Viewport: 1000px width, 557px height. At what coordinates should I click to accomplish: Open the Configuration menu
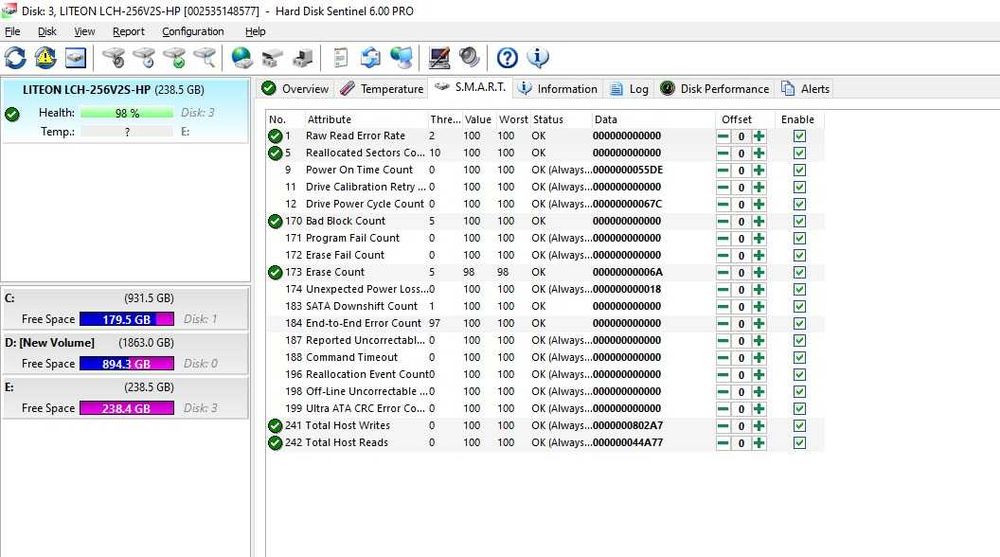click(x=193, y=31)
